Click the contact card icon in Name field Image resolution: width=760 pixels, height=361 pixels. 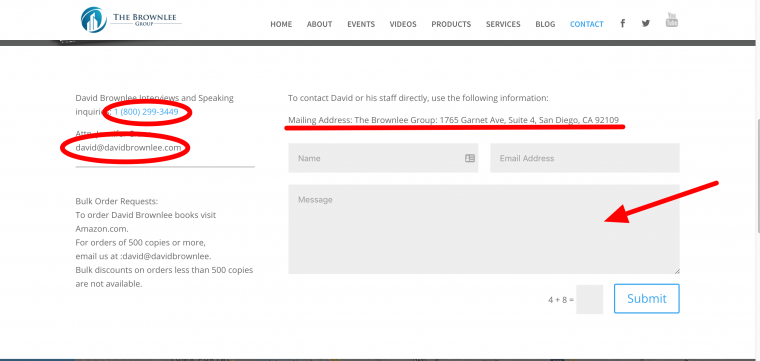coord(470,158)
